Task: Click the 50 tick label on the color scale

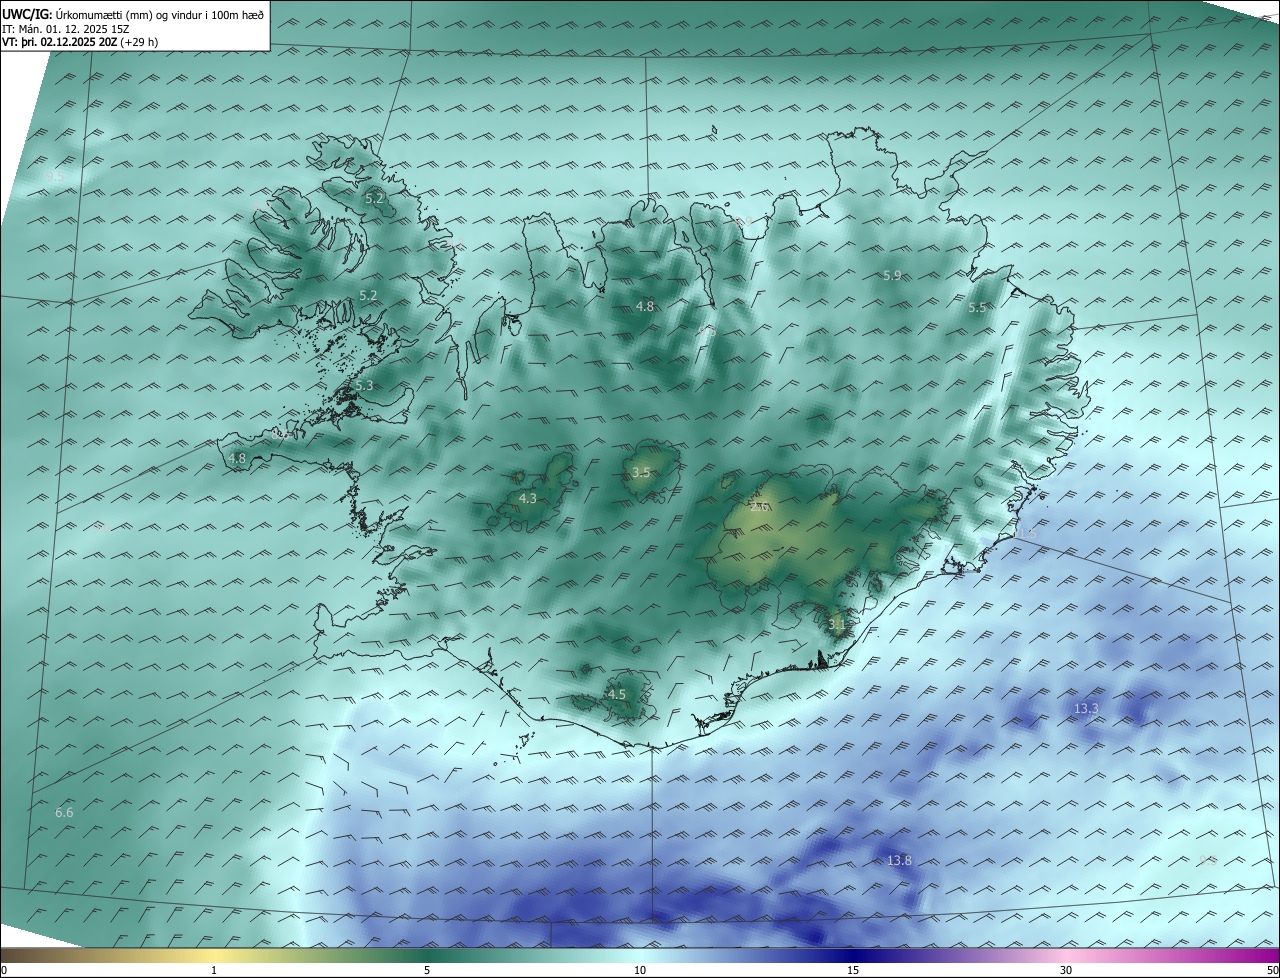Action: [x=1272, y=970]
